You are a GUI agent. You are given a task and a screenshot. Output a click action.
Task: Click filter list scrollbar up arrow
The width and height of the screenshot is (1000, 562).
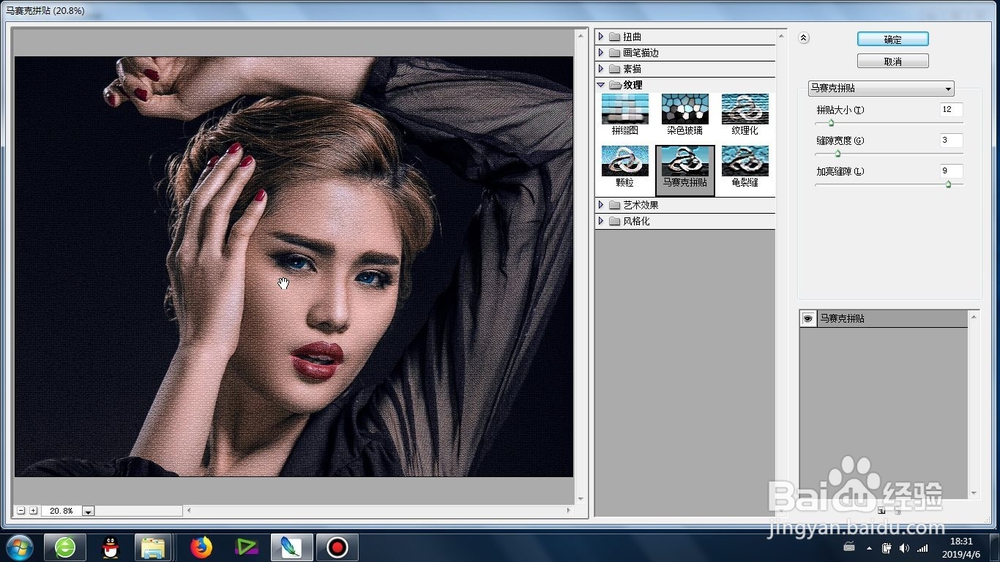781,36
